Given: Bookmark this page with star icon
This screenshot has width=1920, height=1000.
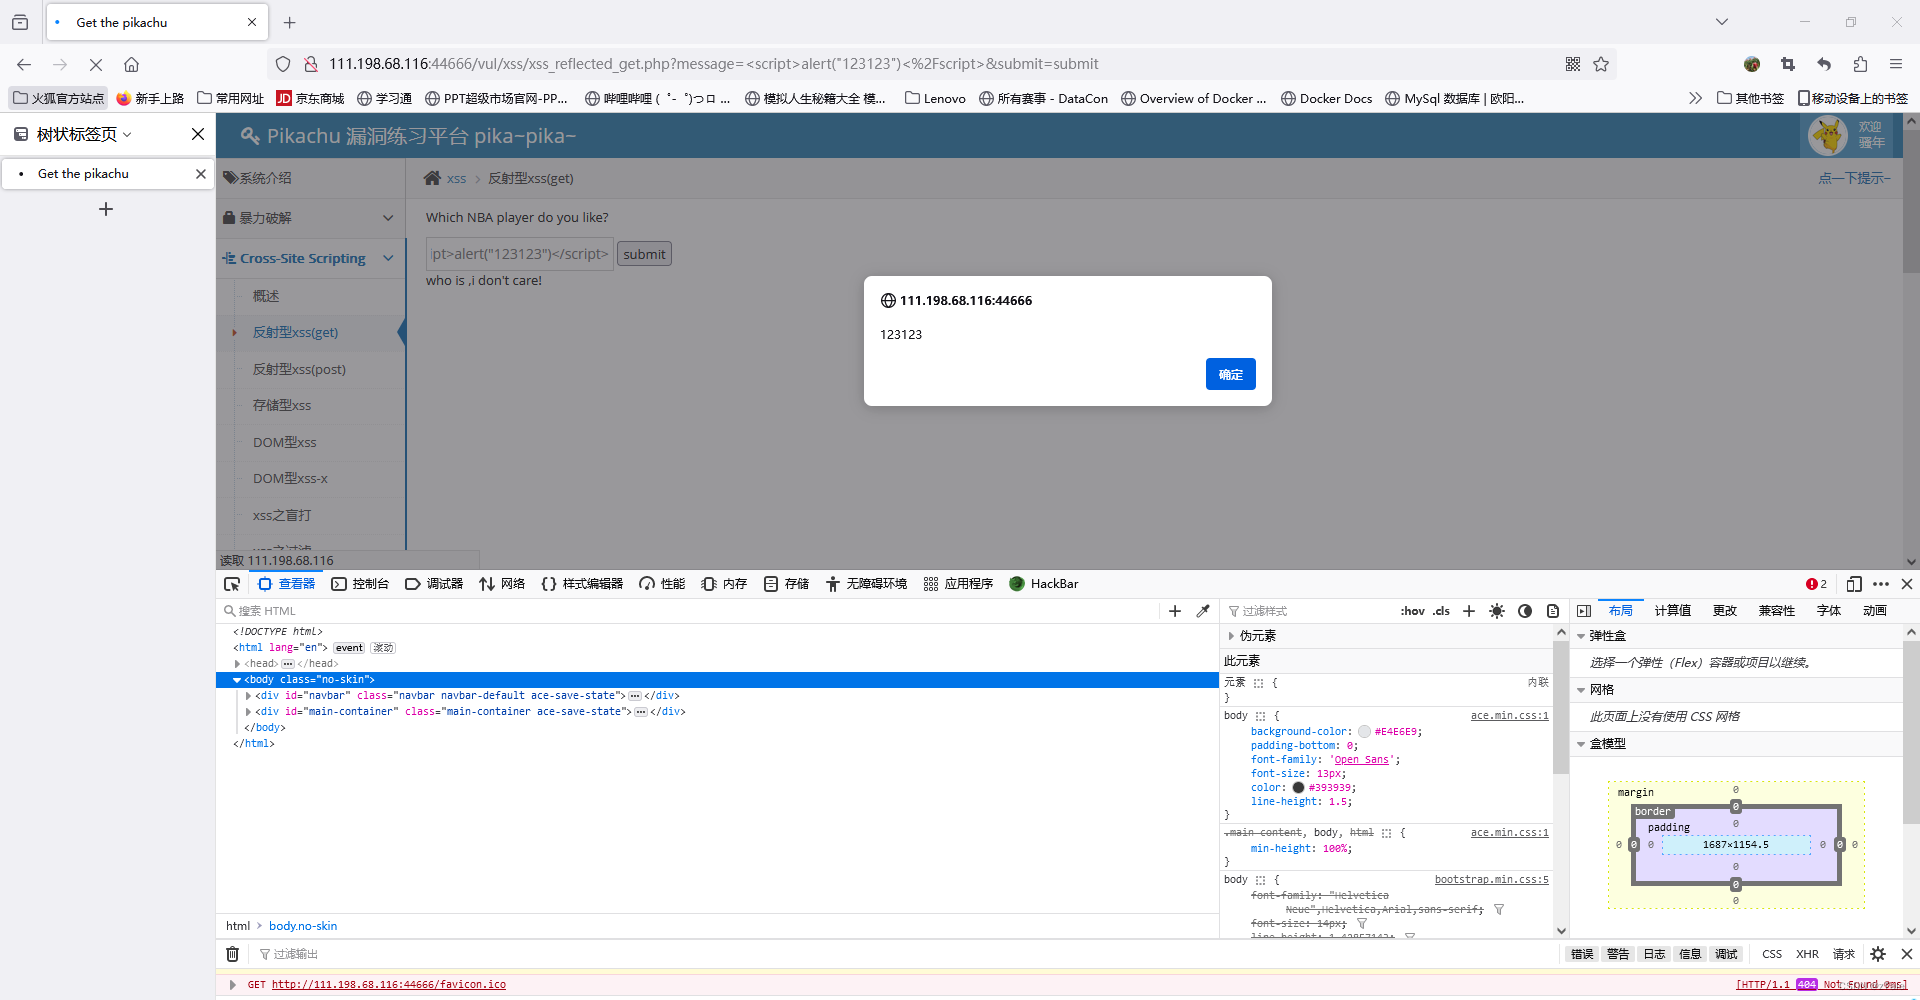Looking at the screenshot, I should pyautogui.click(x=1601, y=64).
